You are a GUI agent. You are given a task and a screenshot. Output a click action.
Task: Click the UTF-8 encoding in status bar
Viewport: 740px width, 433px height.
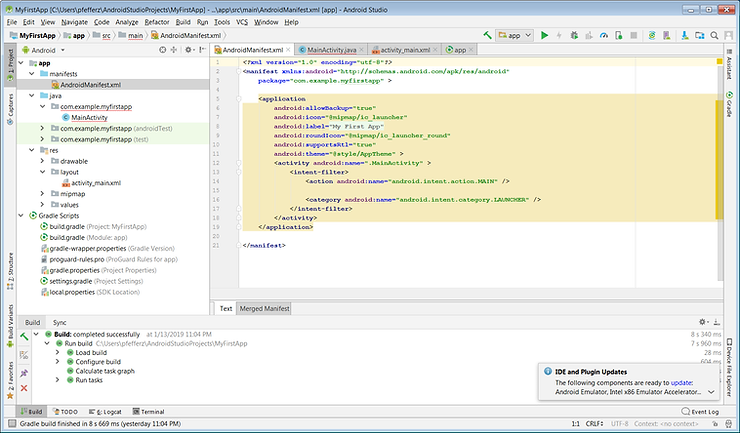(x=620, y=424)
